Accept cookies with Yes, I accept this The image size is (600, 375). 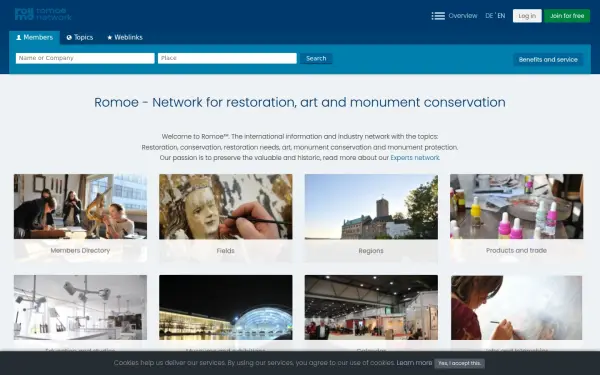click(459, 363)
